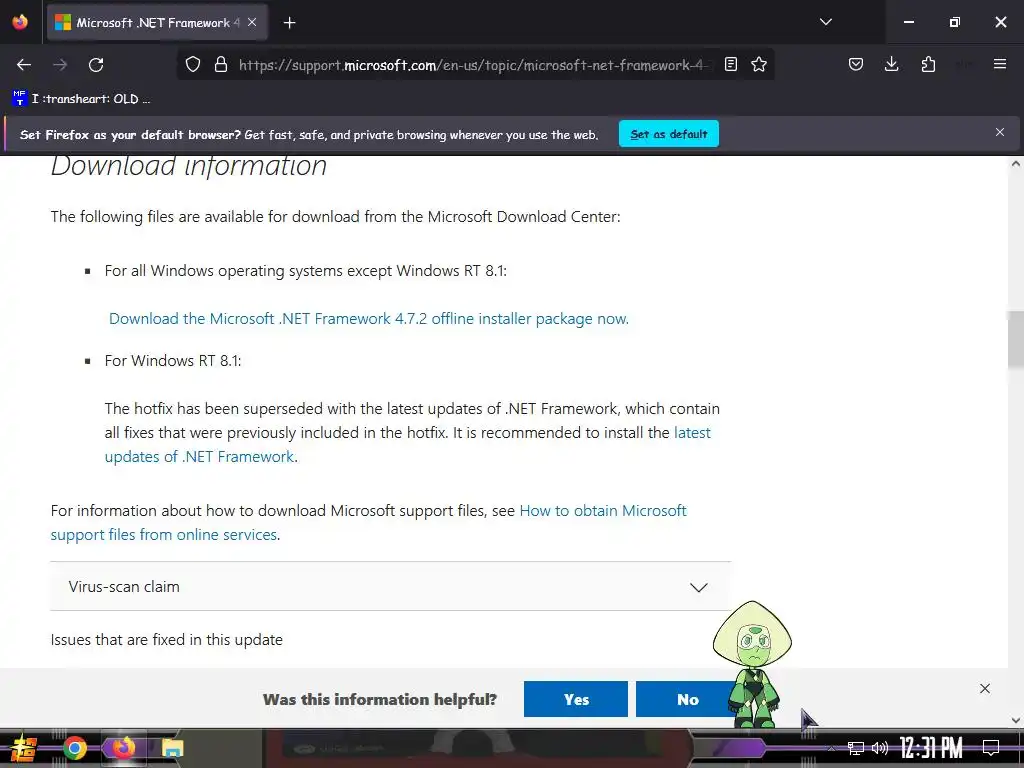Image resolution: width=1024 pixels, height=768 pixels.
Task: Open File Explorer from the taskbar
Action: (x=172, y=748)
